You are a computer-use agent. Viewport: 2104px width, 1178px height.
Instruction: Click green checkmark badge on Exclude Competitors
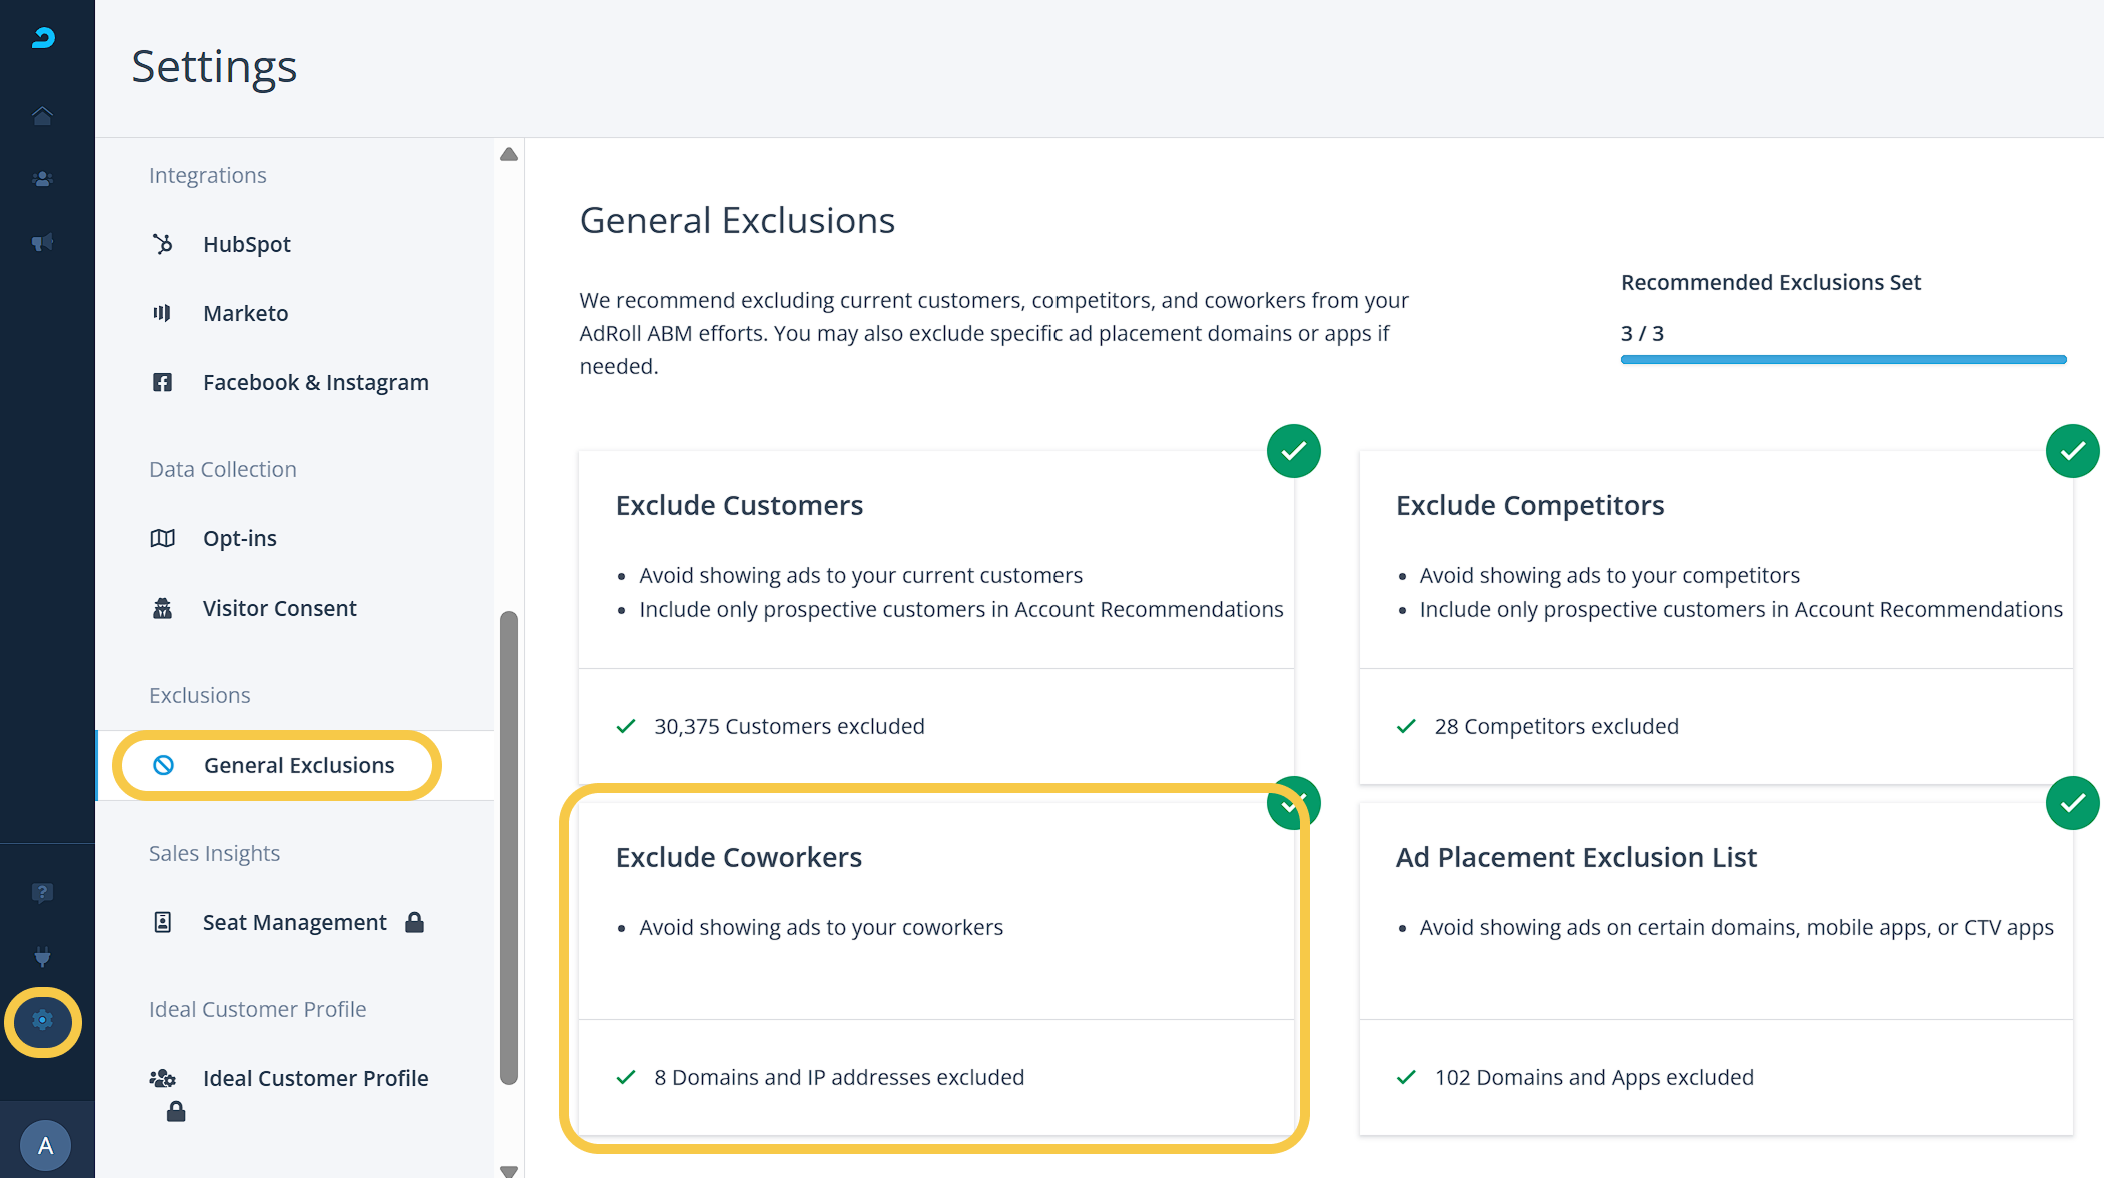coord(2072,451)
